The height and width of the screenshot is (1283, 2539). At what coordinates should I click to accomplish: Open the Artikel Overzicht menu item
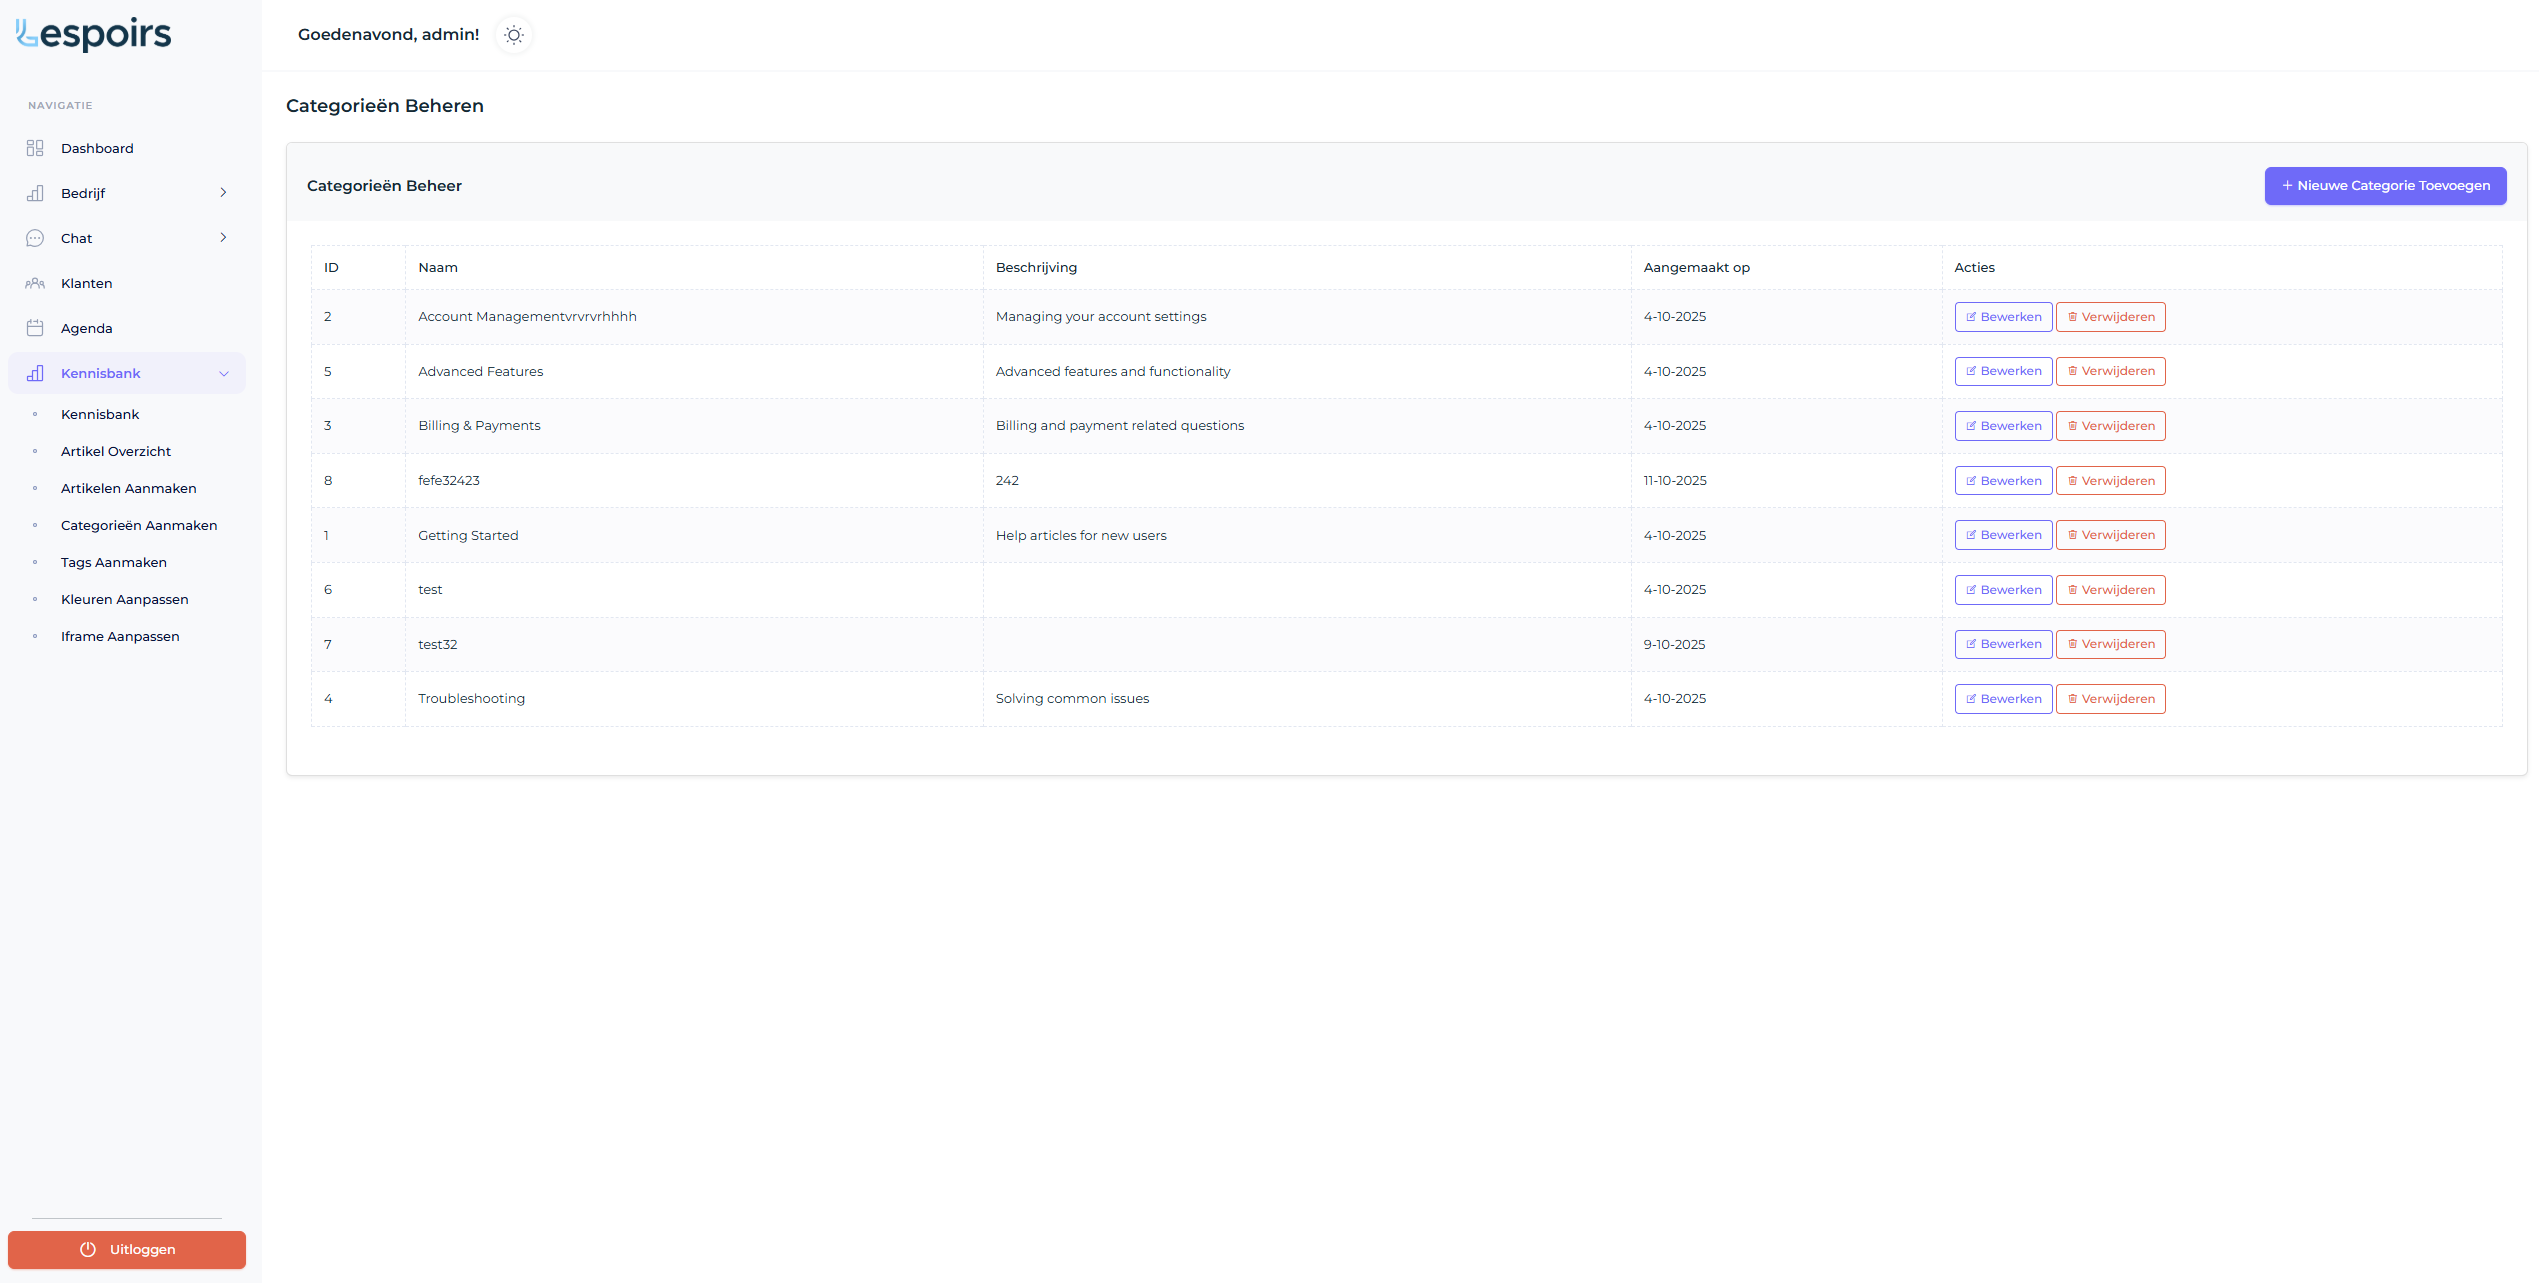click(116, 451)
